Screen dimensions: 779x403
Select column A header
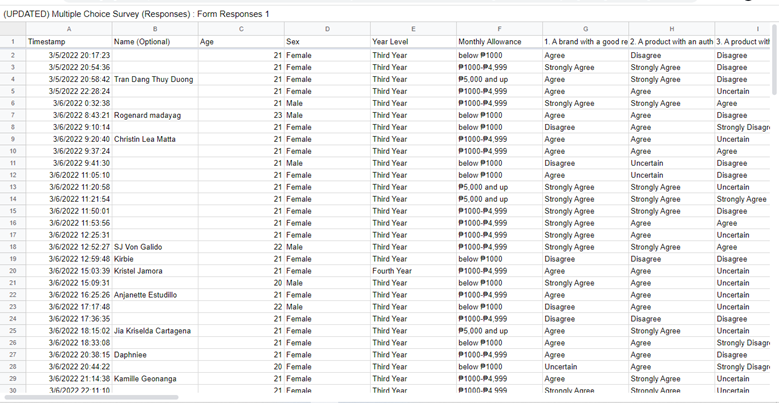(68, 29)
